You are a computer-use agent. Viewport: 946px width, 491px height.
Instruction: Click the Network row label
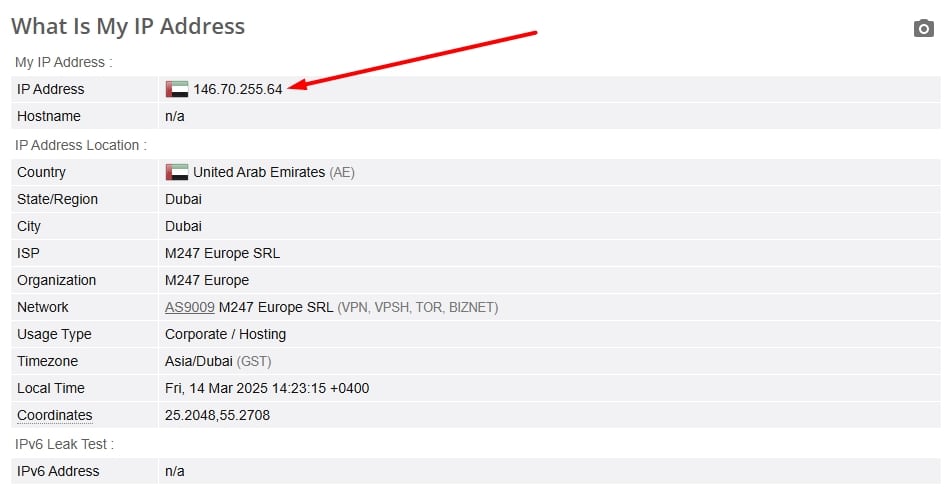[x=43, y=308]
